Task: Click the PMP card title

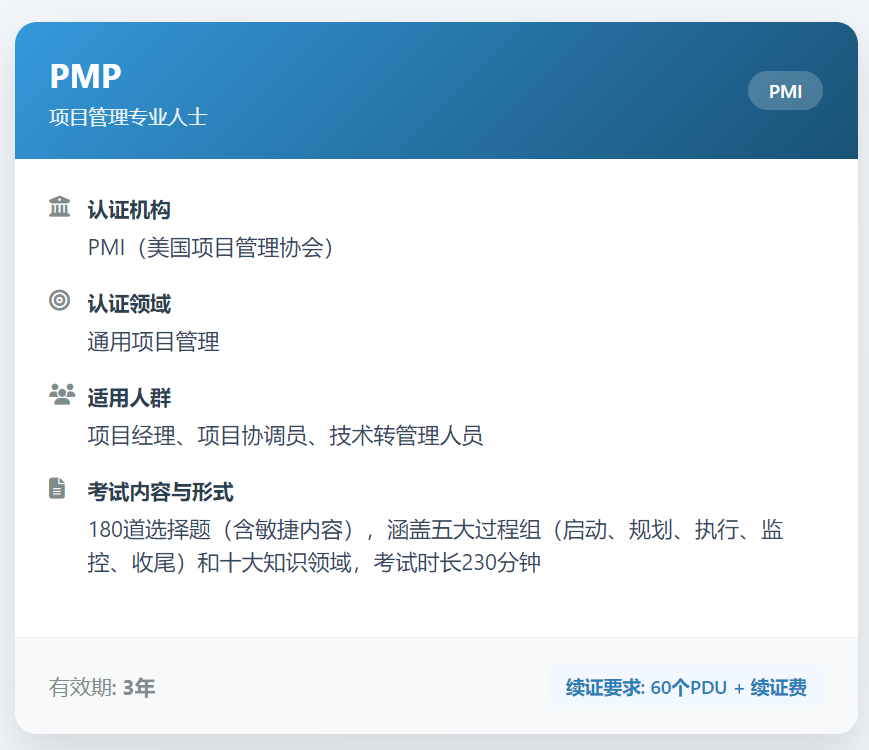Action: pyautogui.click(x=85, y=76)
